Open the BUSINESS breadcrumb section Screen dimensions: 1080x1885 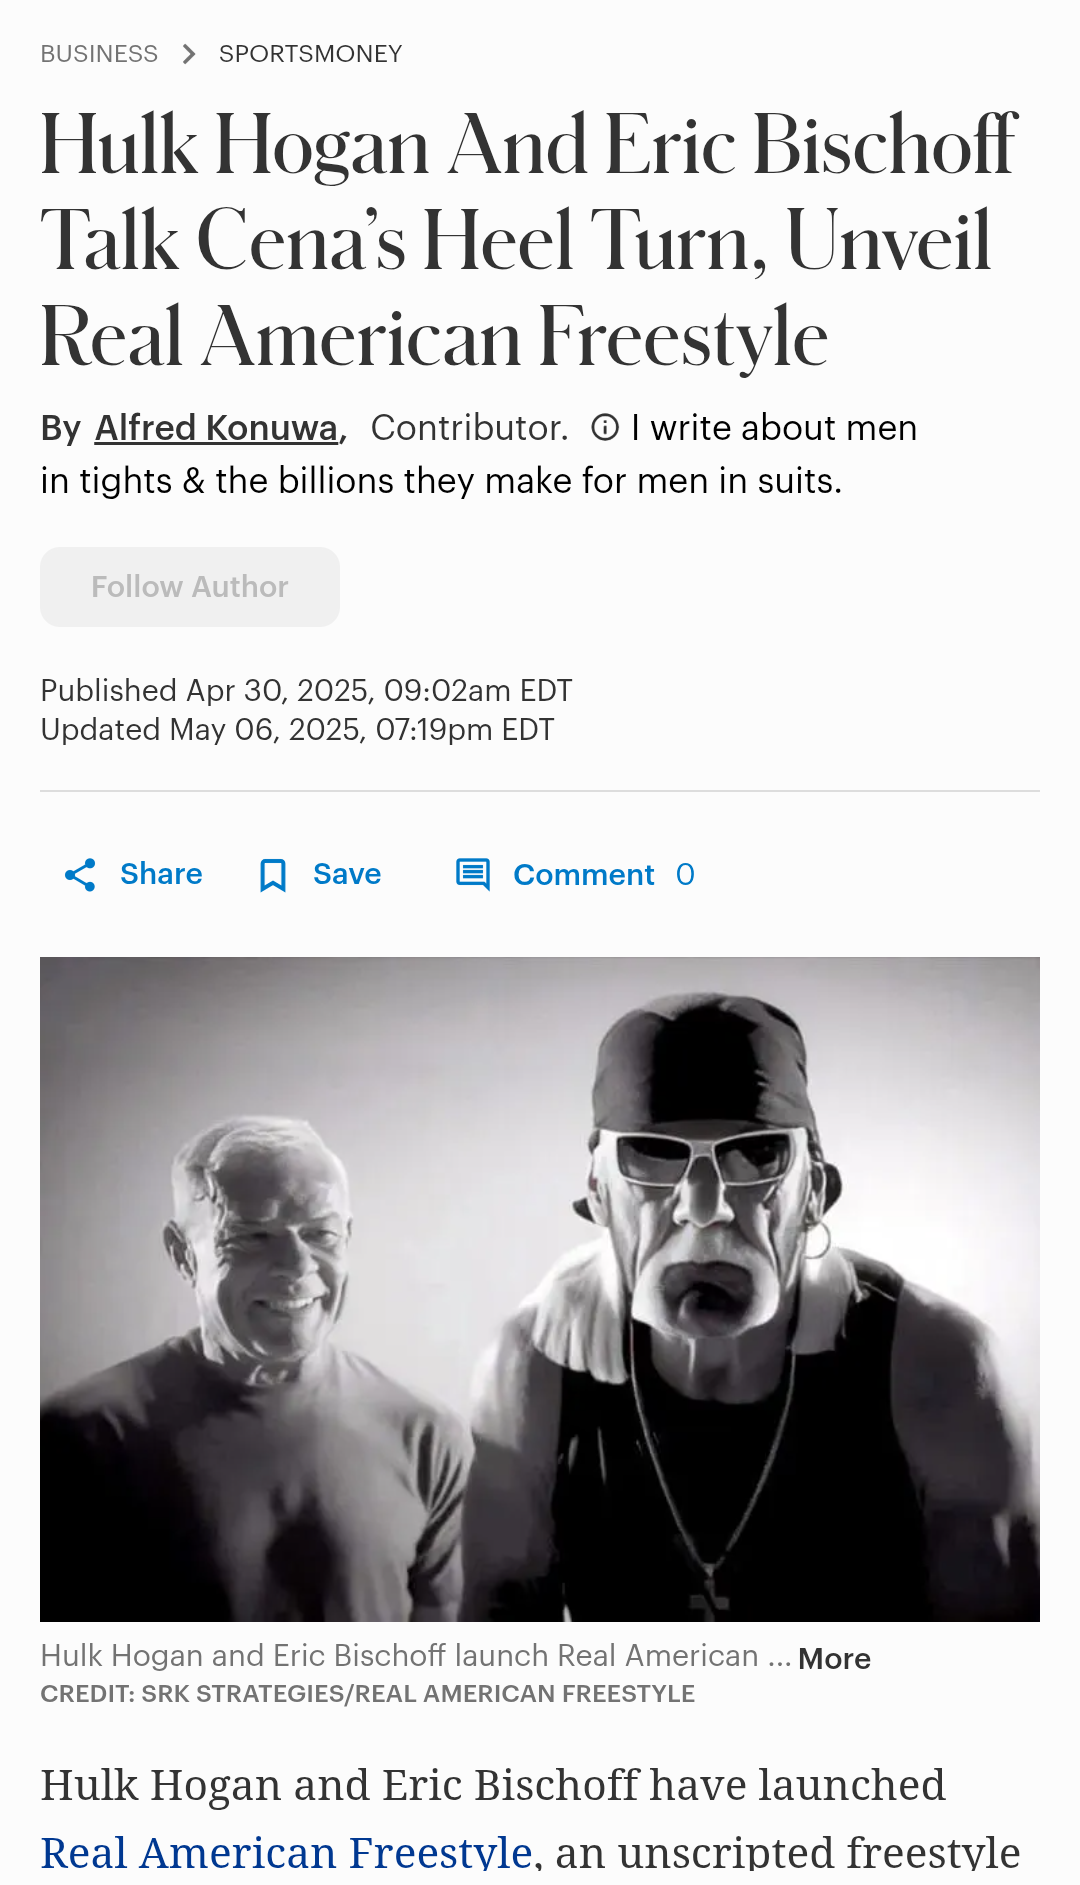(99, 54)
